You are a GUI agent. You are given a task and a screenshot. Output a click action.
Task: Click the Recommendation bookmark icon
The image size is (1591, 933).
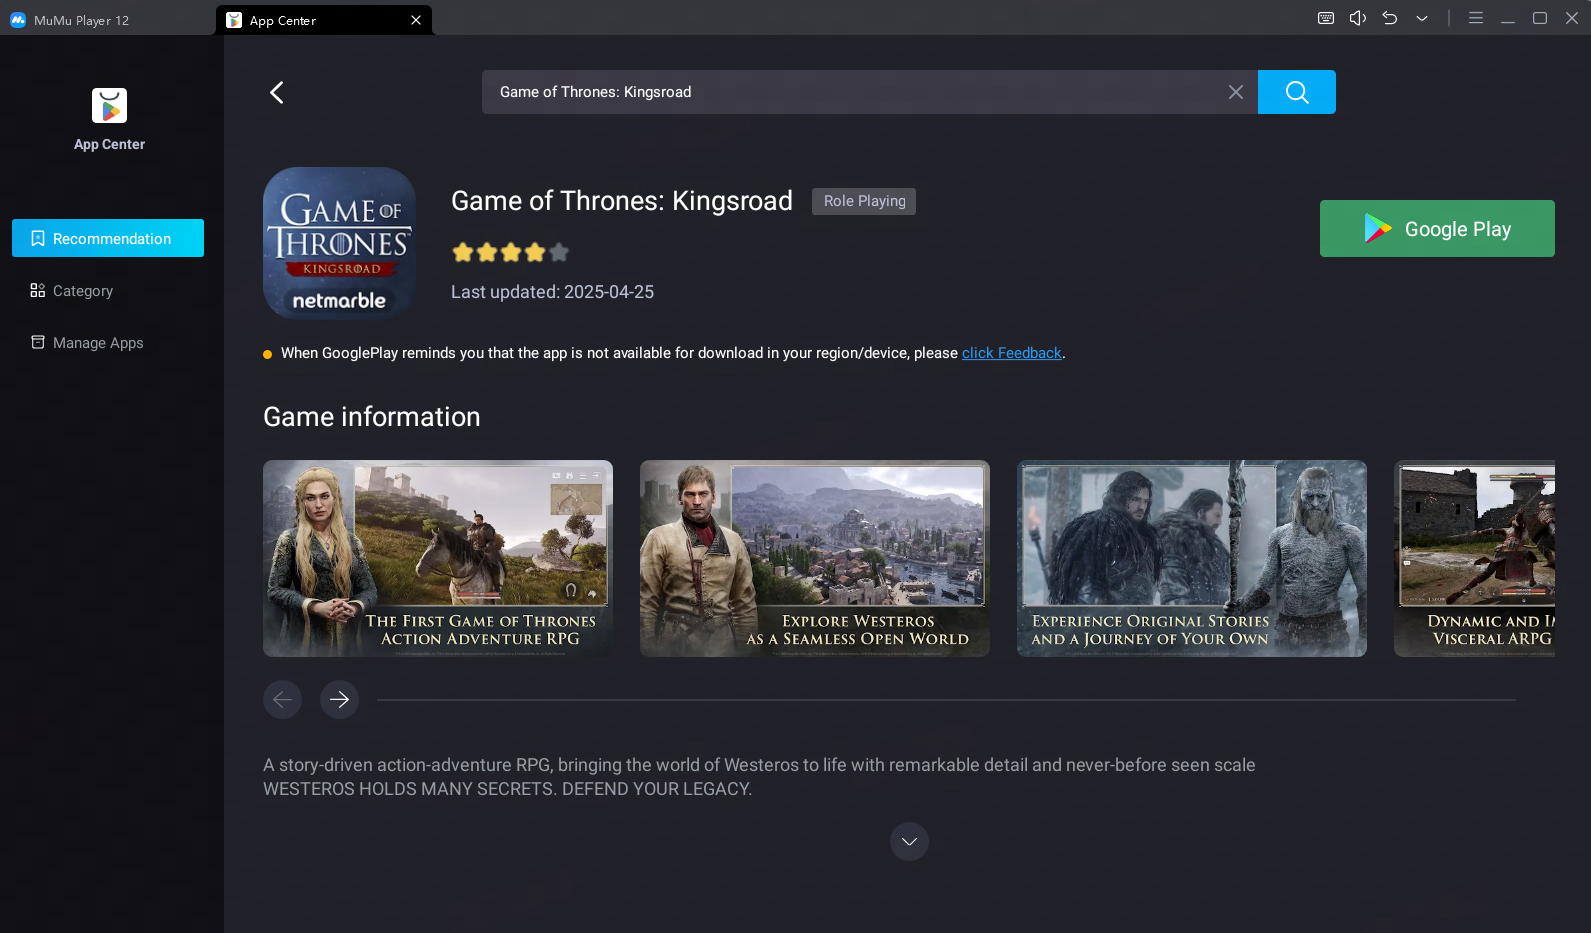pos(38,238)
